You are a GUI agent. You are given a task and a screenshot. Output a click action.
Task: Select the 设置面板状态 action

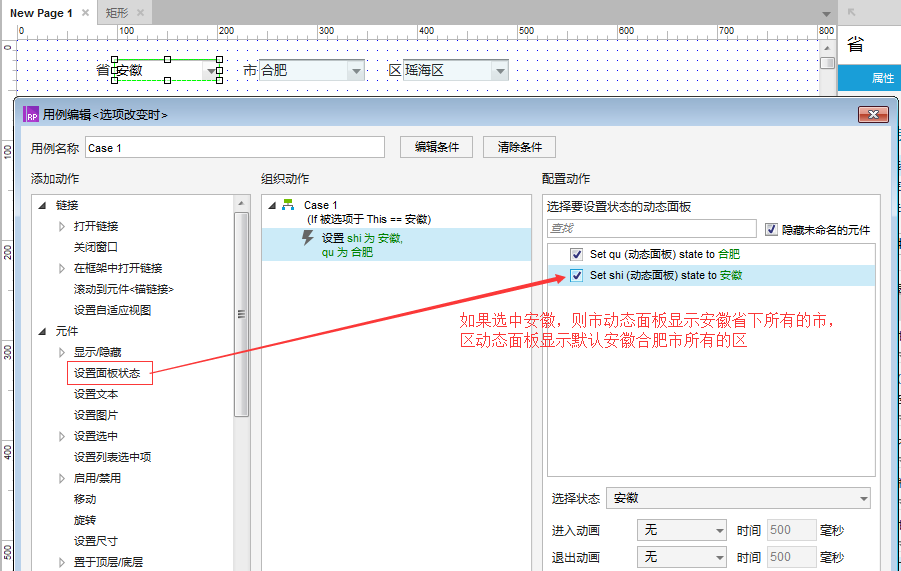(107, 373)
